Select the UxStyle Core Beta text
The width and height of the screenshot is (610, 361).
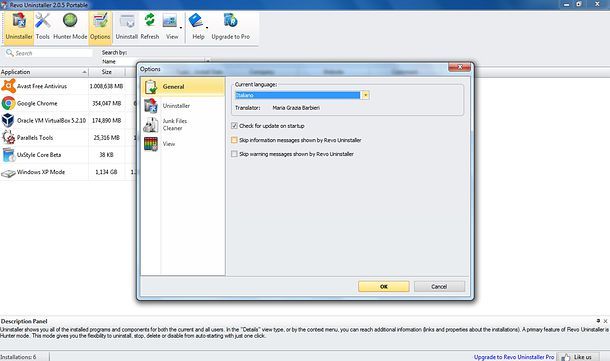point(39,155)
